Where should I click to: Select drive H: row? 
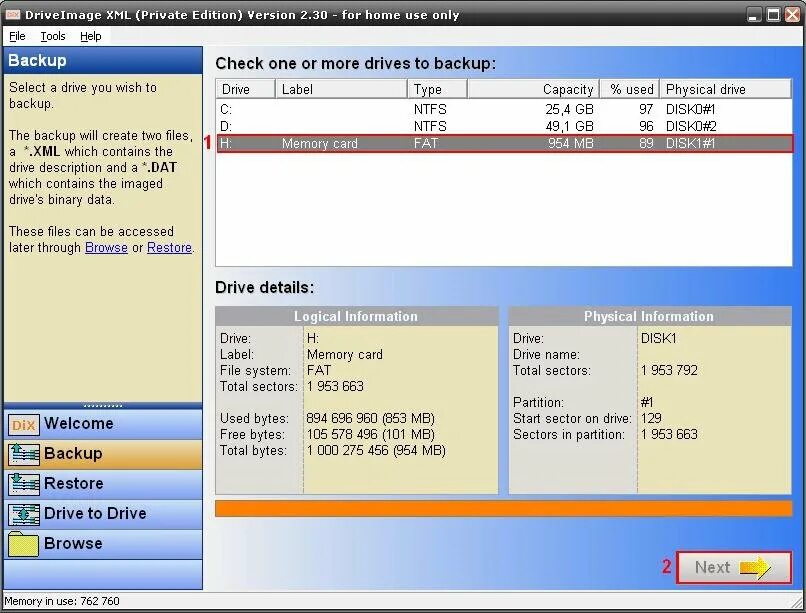(505, 143)
